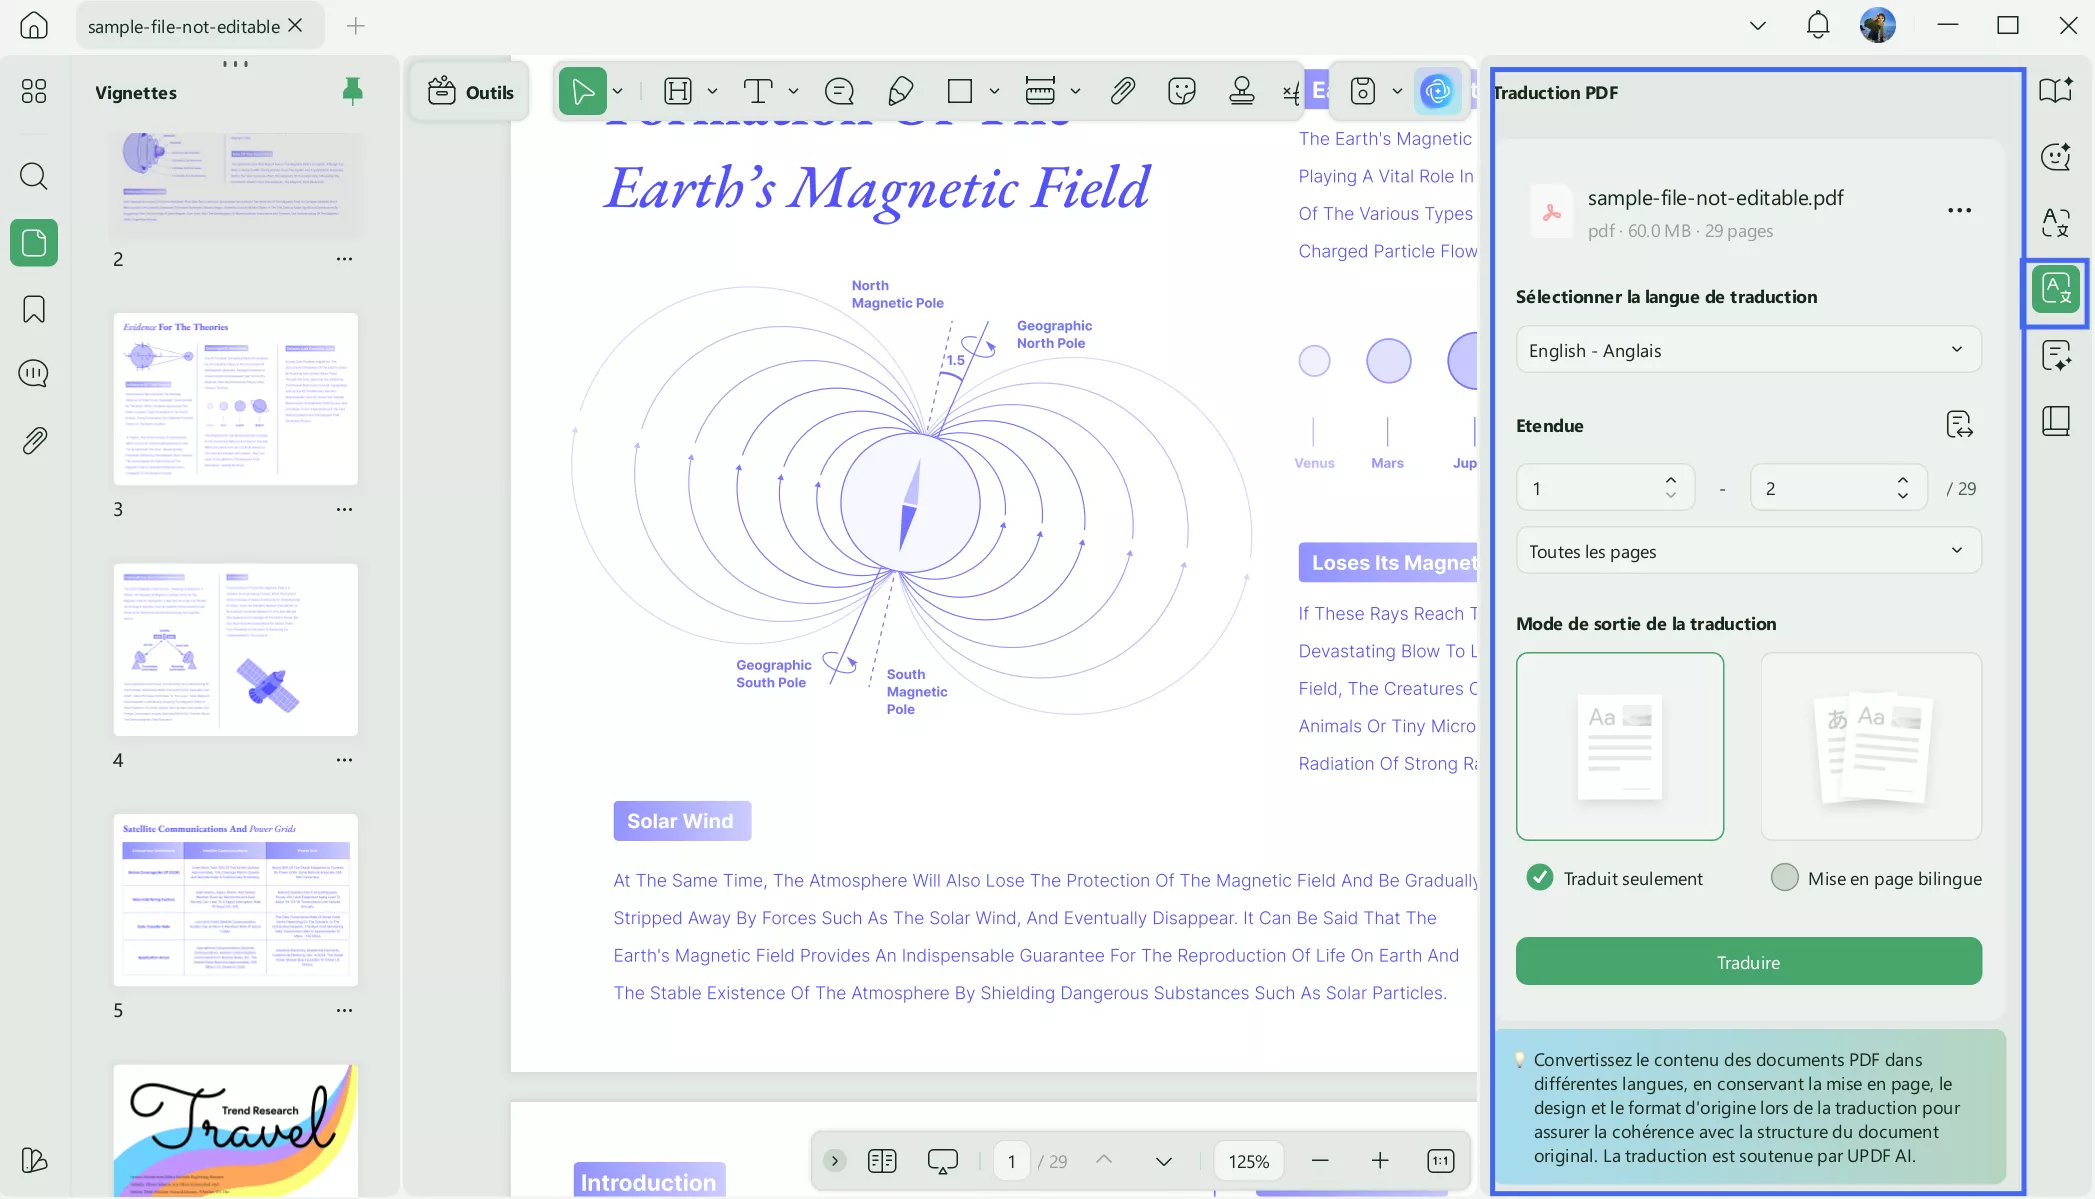Viewport: 2095px width, 1199px height.
Task: Open page 3 thumbnail options menu
Action: coord(344,510)
